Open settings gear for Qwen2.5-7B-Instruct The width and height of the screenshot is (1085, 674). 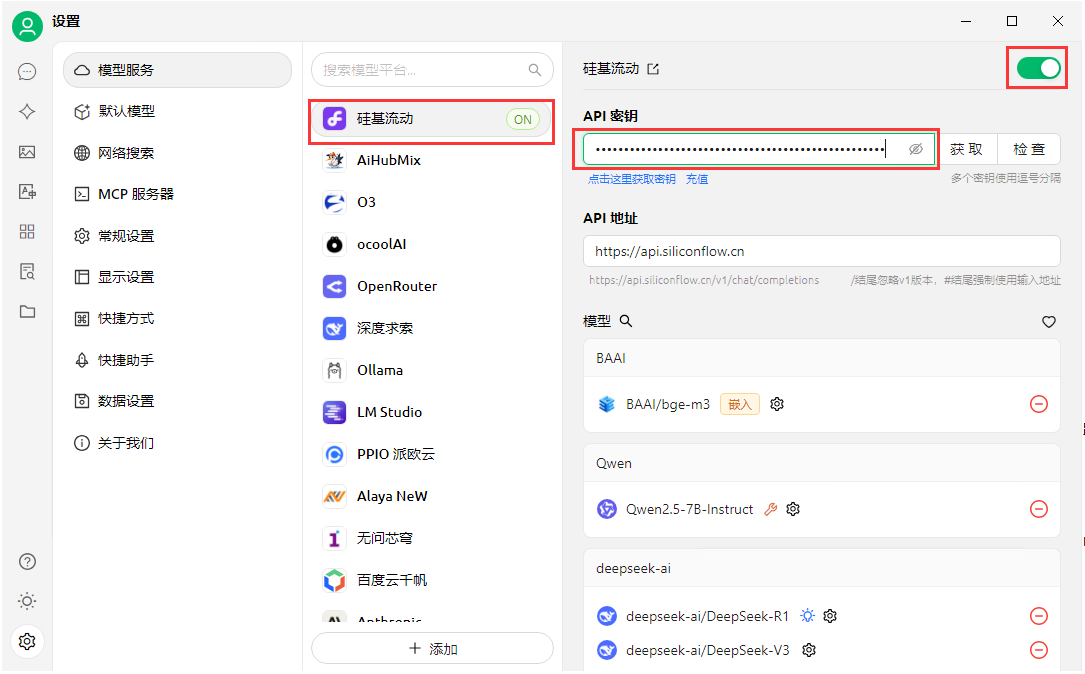[x=793, y=509]
